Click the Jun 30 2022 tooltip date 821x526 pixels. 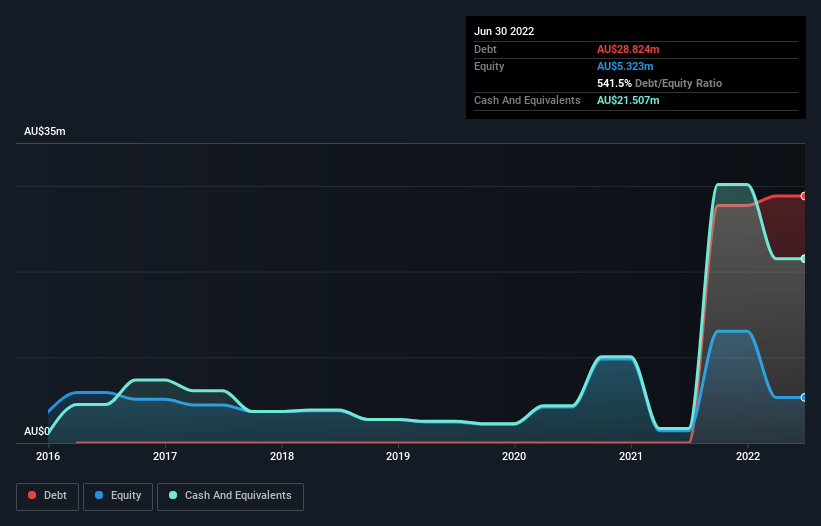tap(504, 31)
